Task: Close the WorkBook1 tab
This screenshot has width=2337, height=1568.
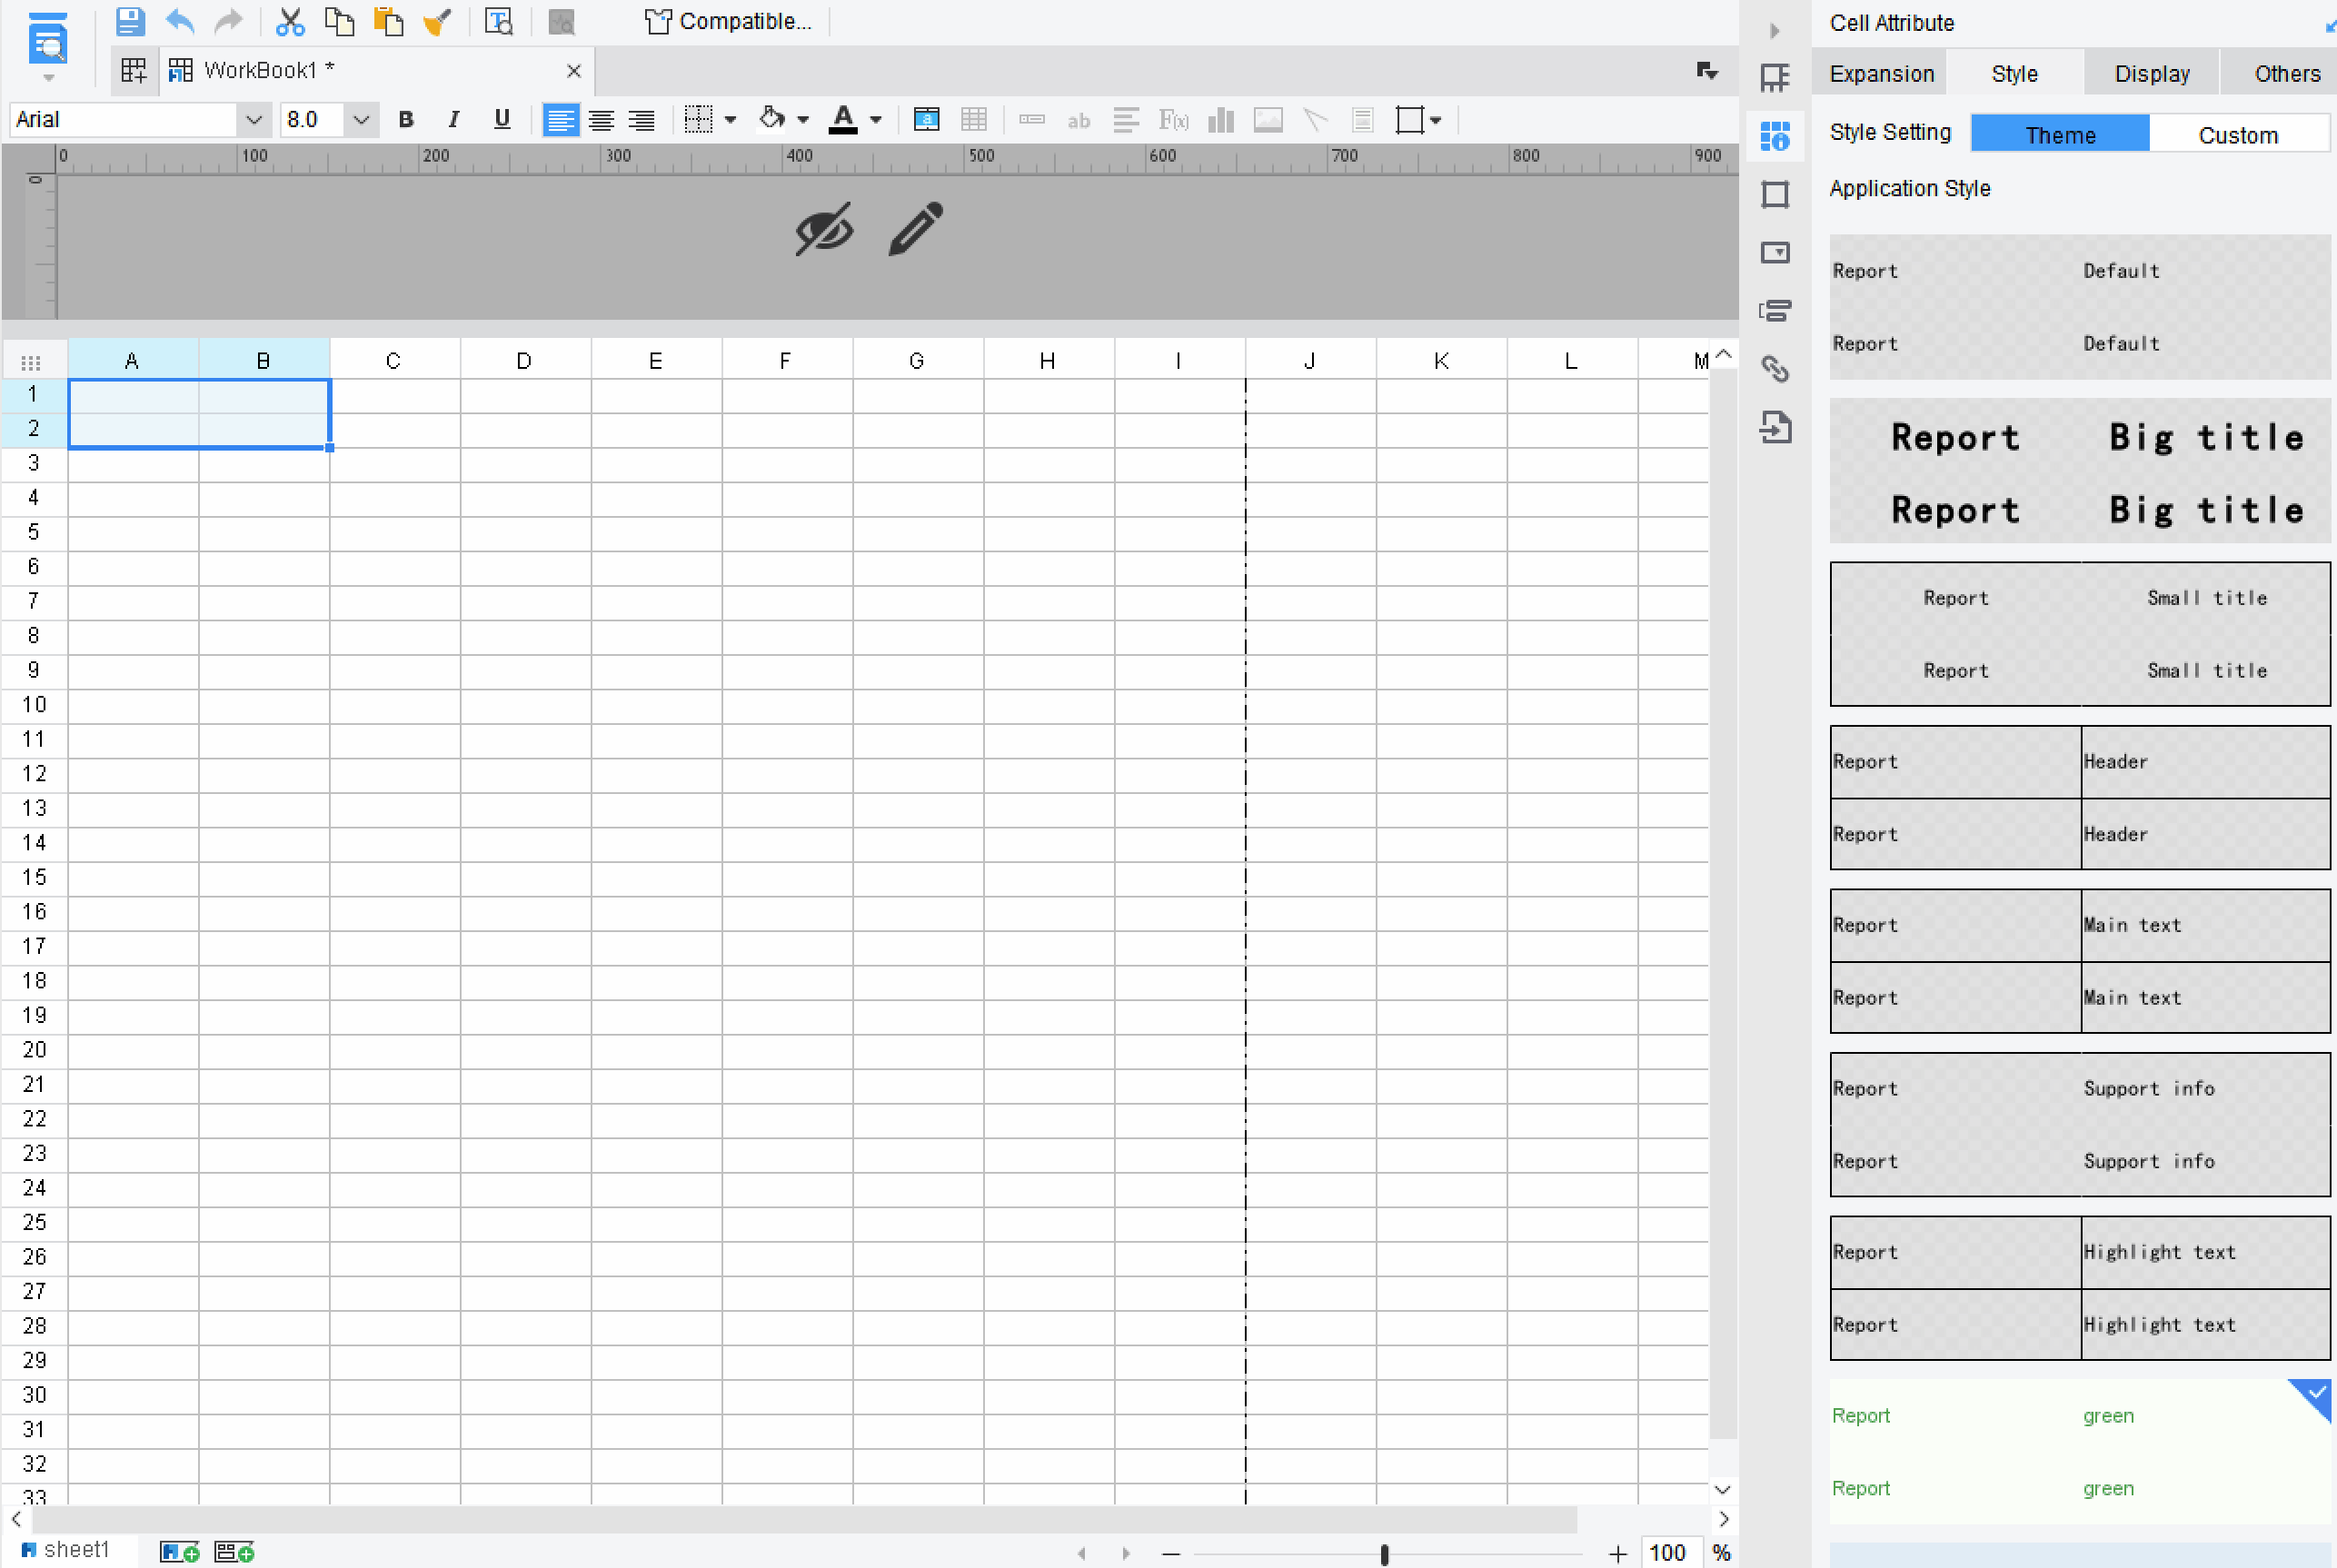Action: (x=574, y=71)
